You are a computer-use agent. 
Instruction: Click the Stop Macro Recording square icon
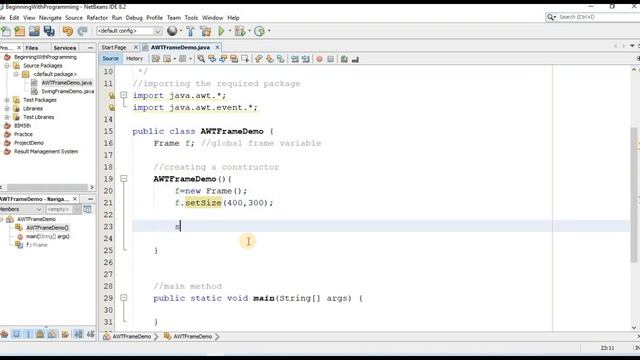331,59
